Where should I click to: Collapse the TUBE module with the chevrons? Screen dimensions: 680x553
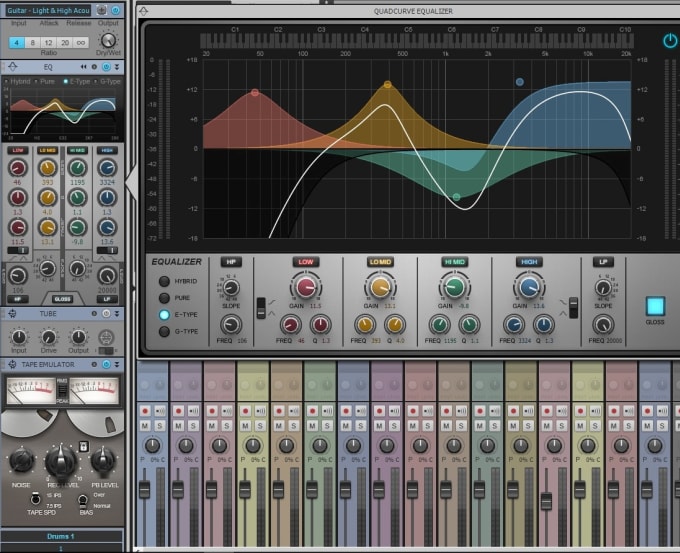tap(117, 313)
